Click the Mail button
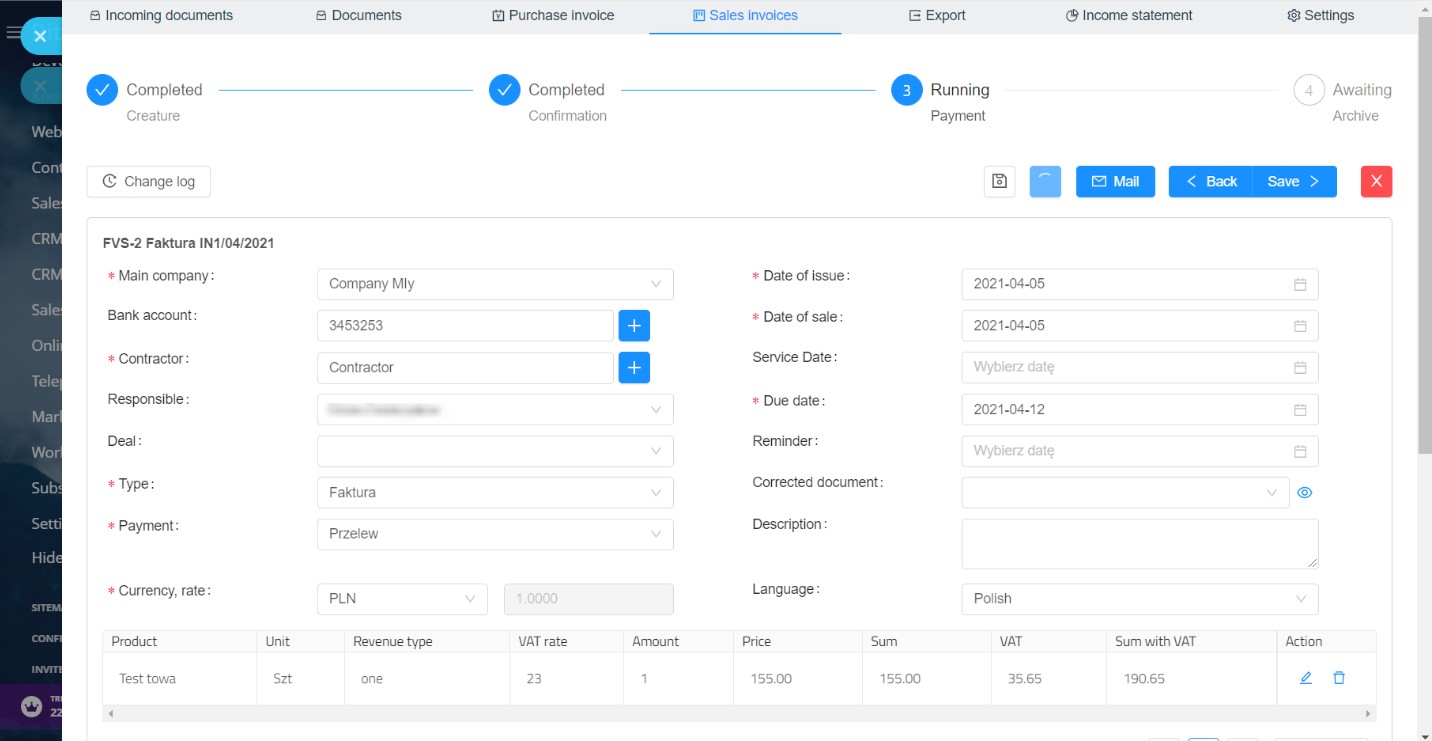 click(x=1115, y=181)
